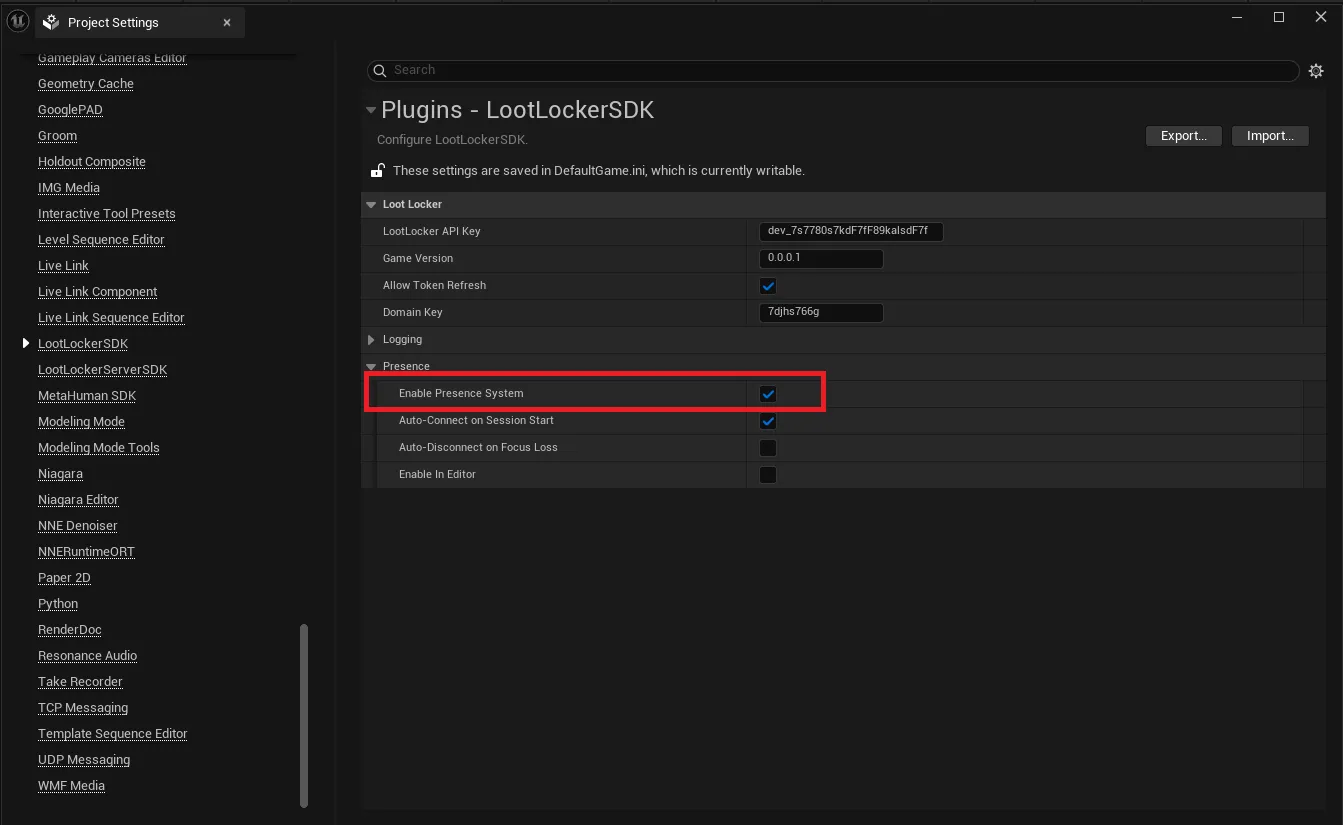The image size is (1343, 825).
Task: Open RenderDoc settings
Action: pyautogui.click(x=70, y=630)
